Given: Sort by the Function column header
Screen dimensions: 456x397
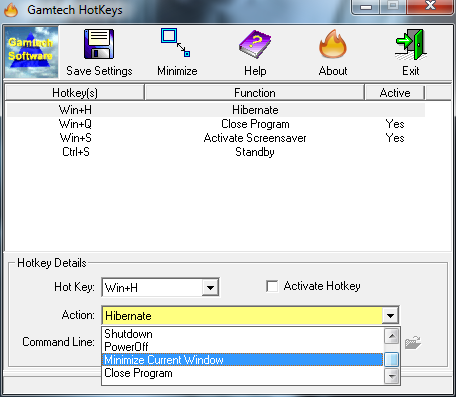Looking at the screenshot, I should point(255,93).
